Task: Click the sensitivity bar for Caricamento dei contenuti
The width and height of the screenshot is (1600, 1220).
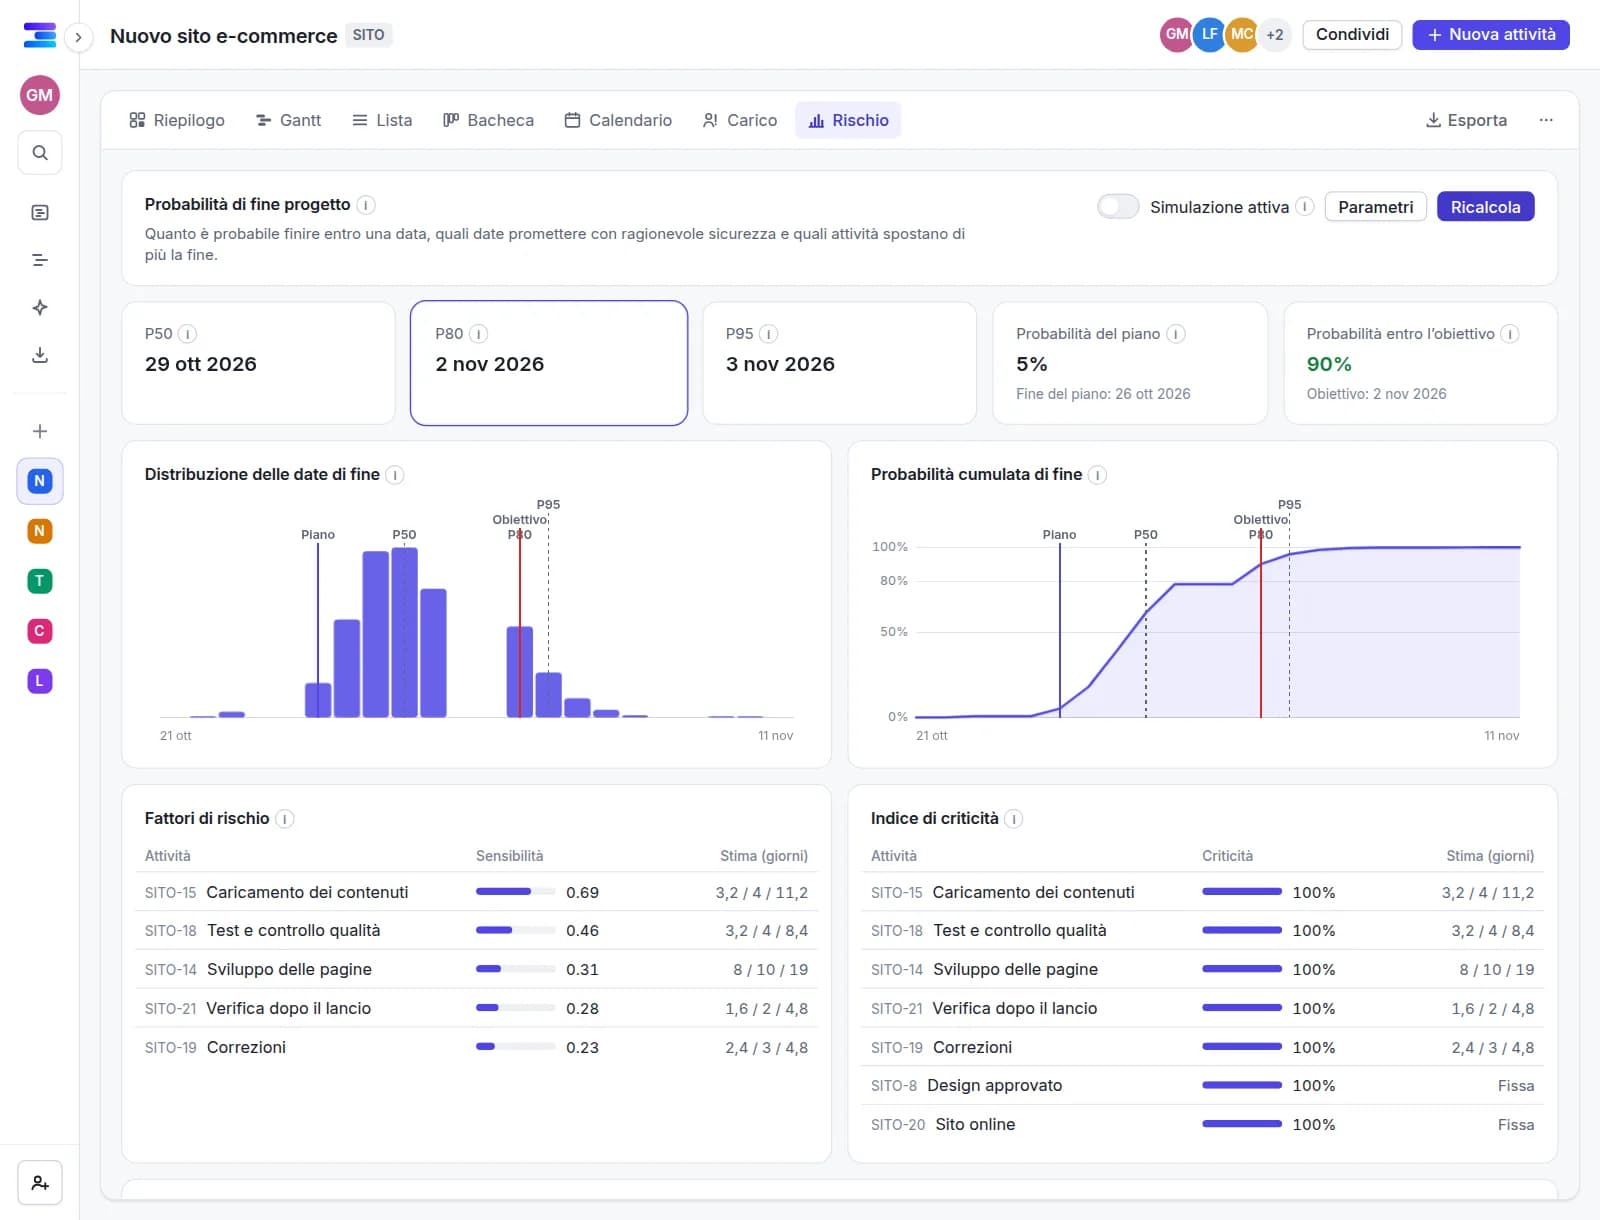Action: pos(516,892)
